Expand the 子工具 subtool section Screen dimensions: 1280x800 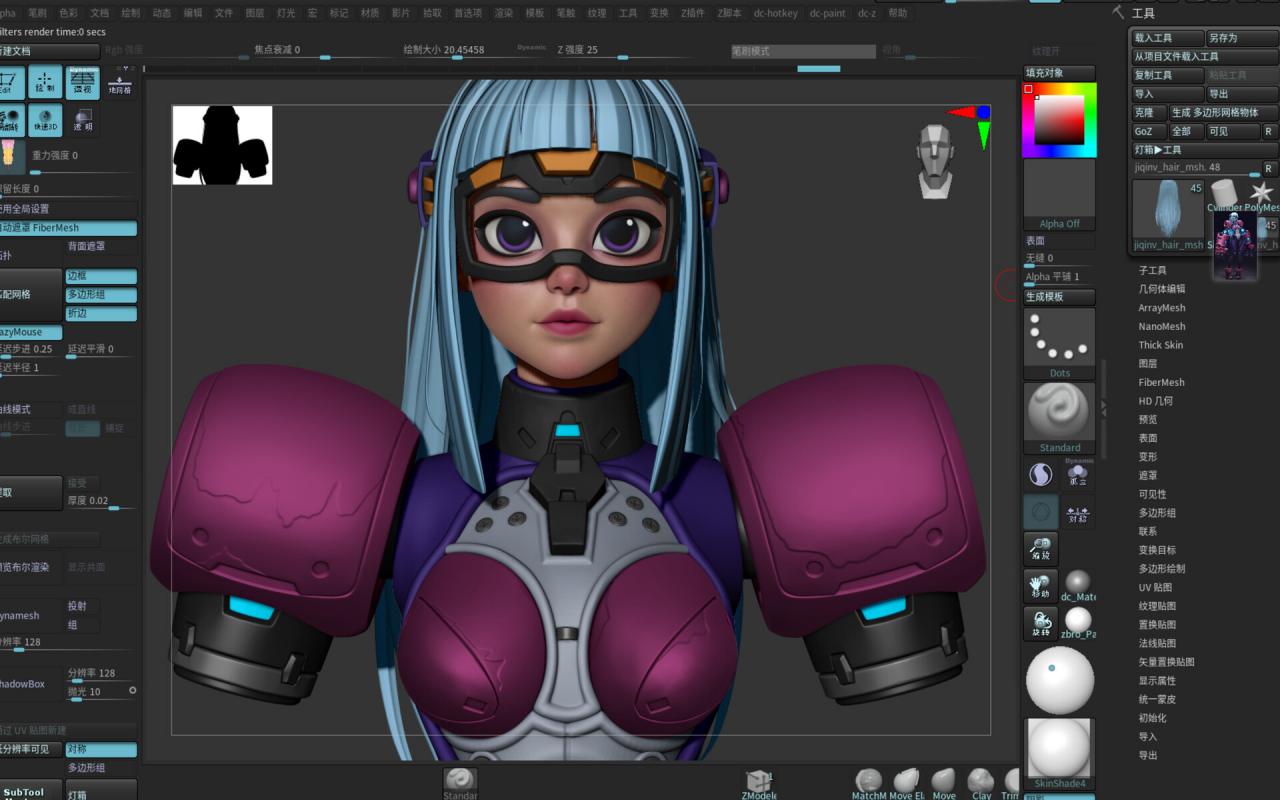[1152, 270]
